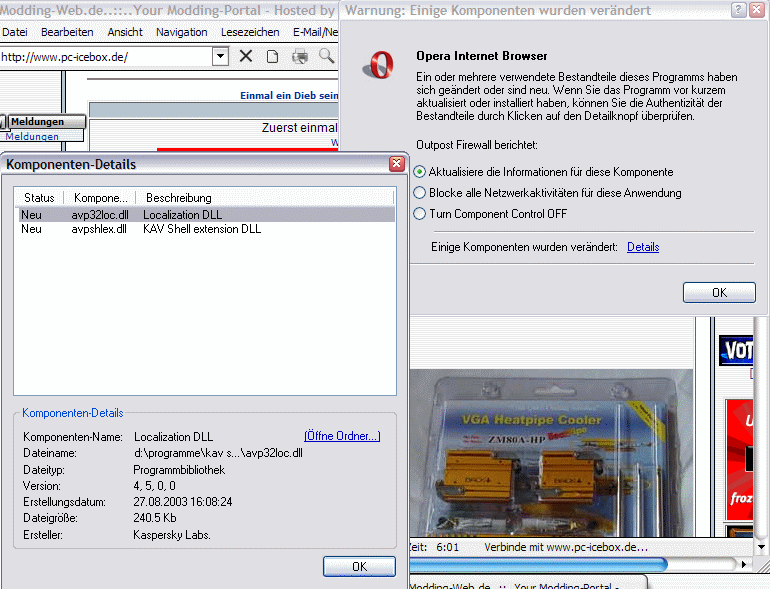Click the stop loading X icon in Opera toolbar
770x589 pixels.
246,56
